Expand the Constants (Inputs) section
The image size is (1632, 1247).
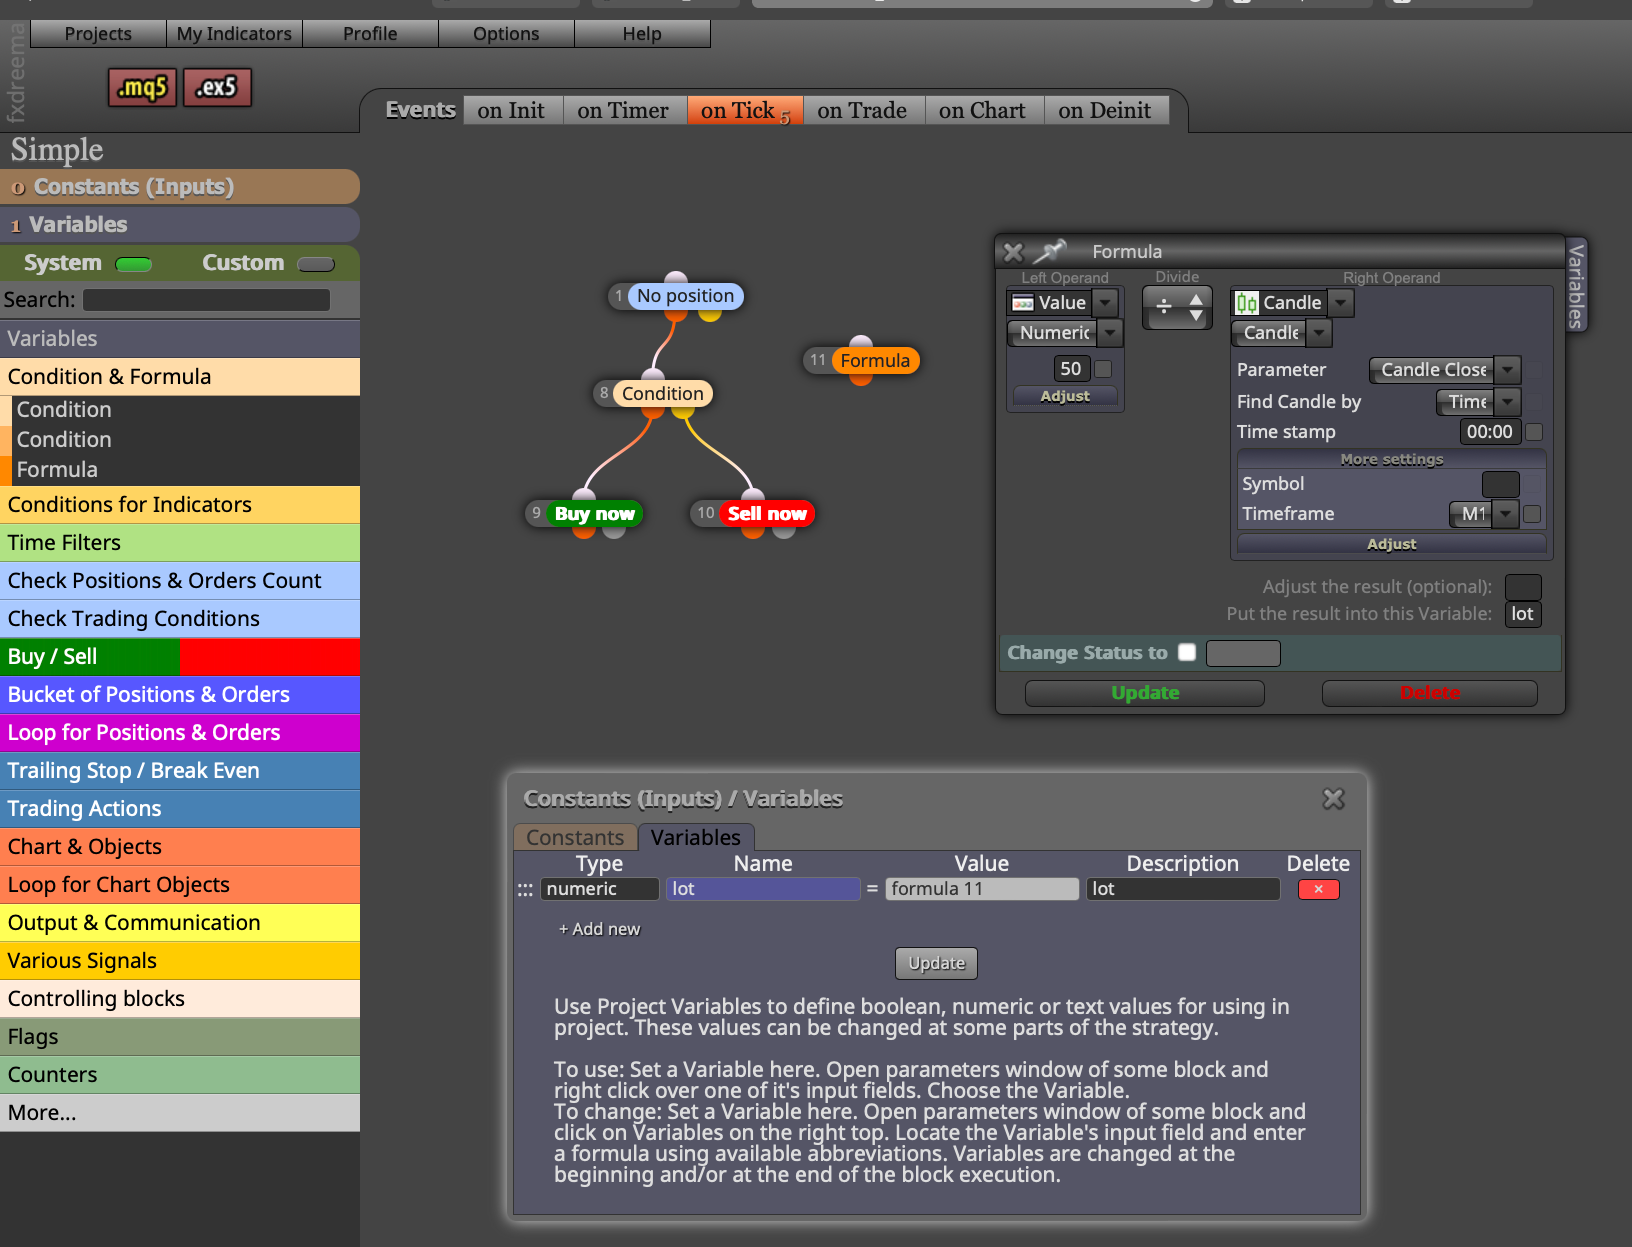[180, 187]
